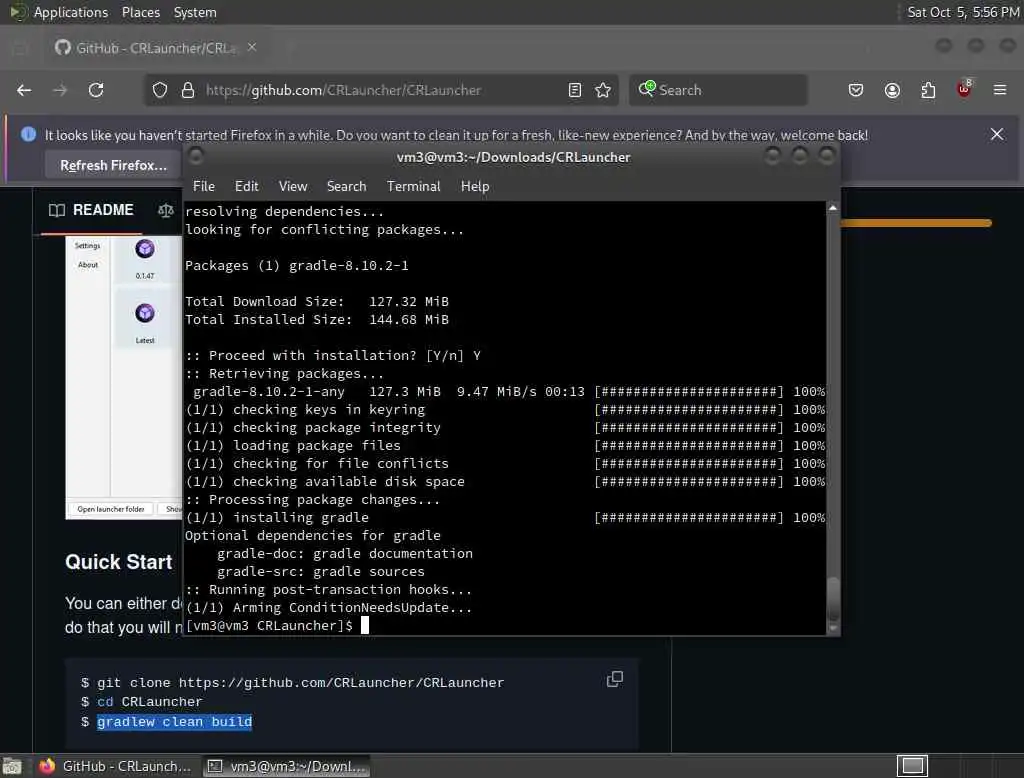Open terminal View menu
The width and height of the screenshot is (1024, 778).
tap(293, 186)
